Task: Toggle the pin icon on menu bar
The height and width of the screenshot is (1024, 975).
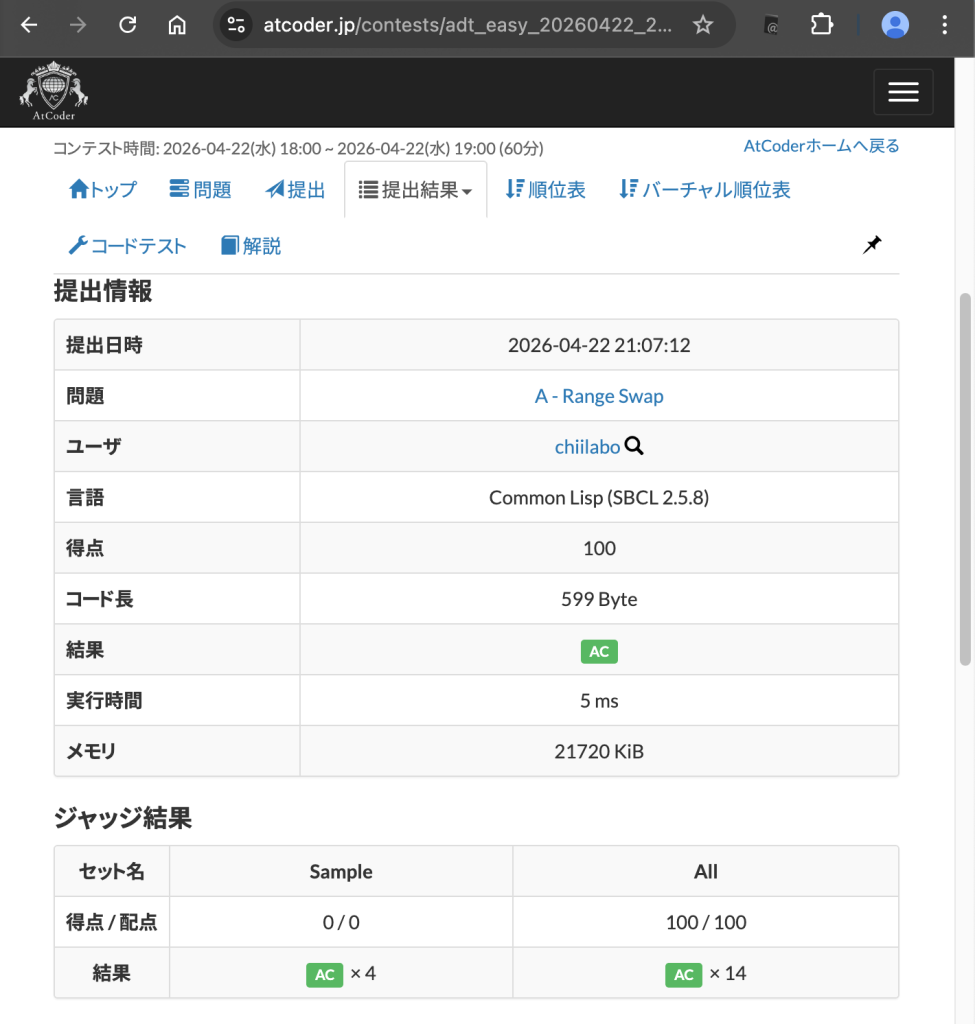Action: coord(872,245)
